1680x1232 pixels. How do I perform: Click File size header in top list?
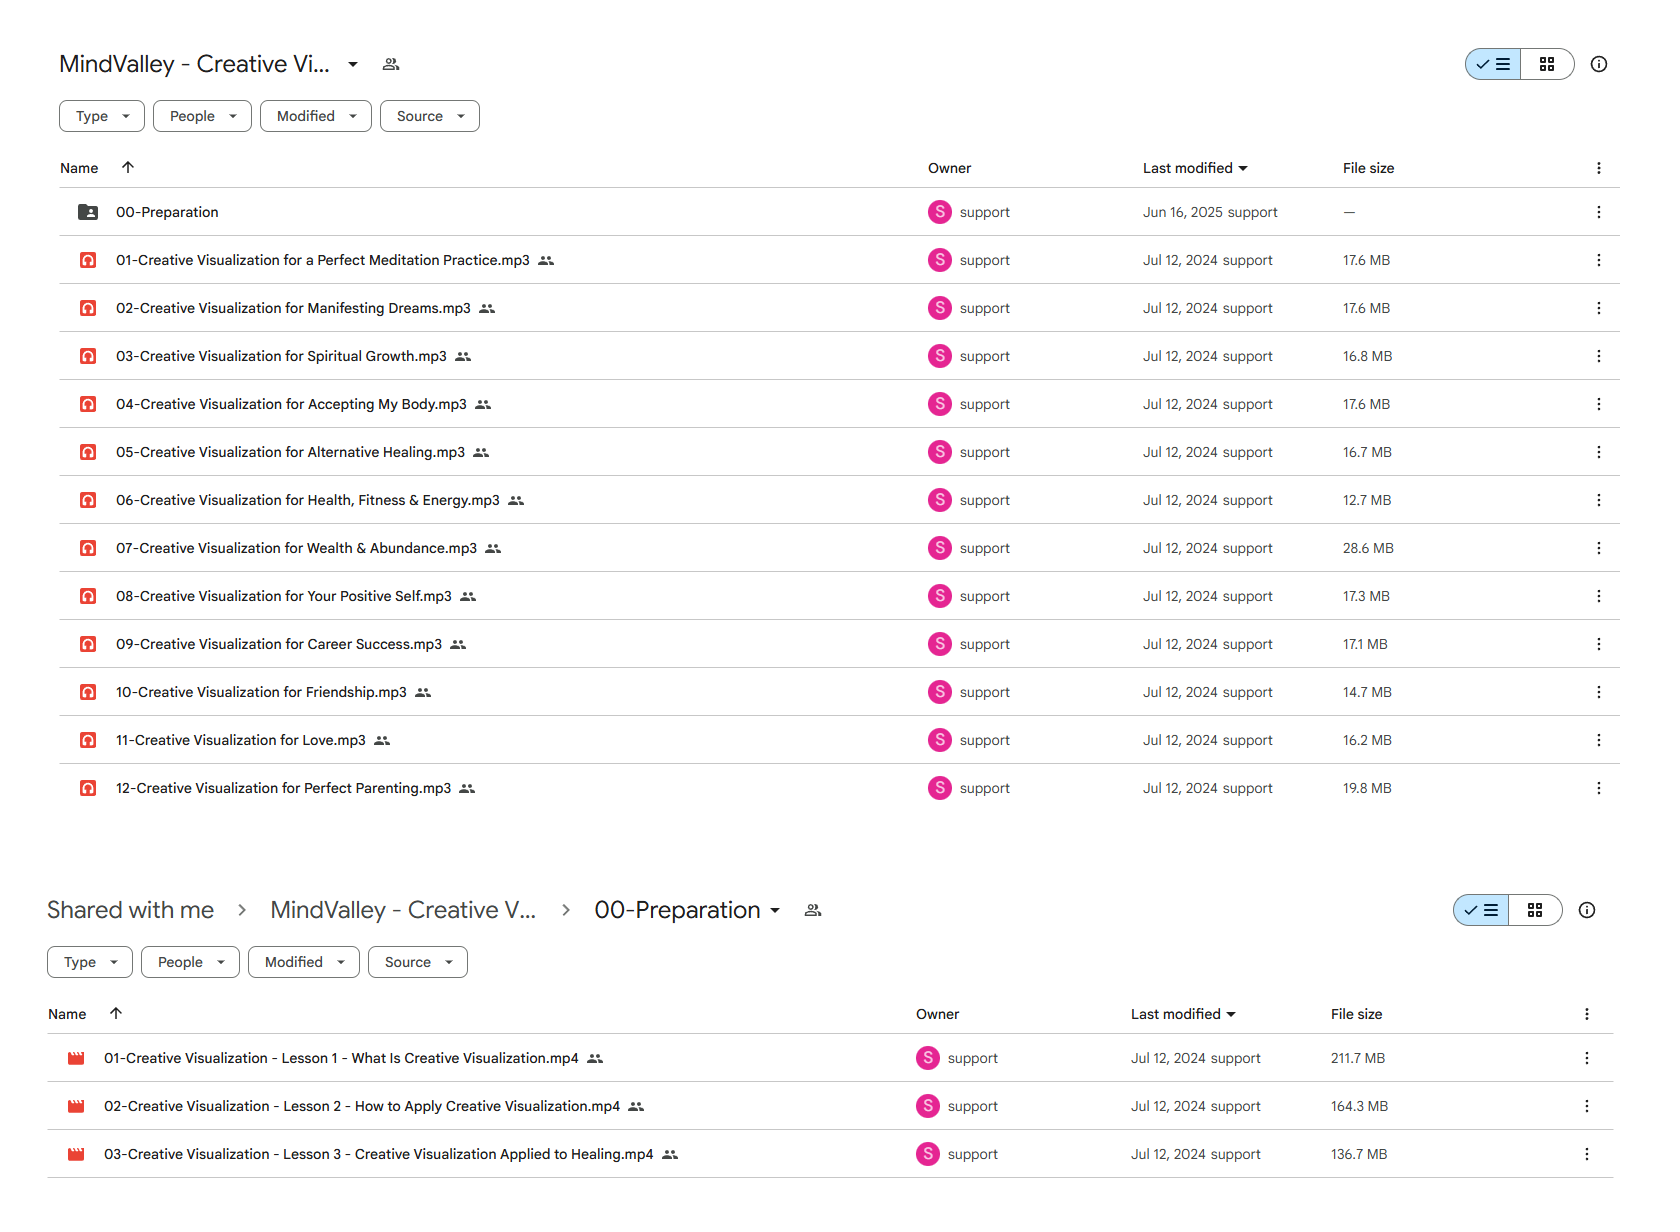[x=1368, y=168]
